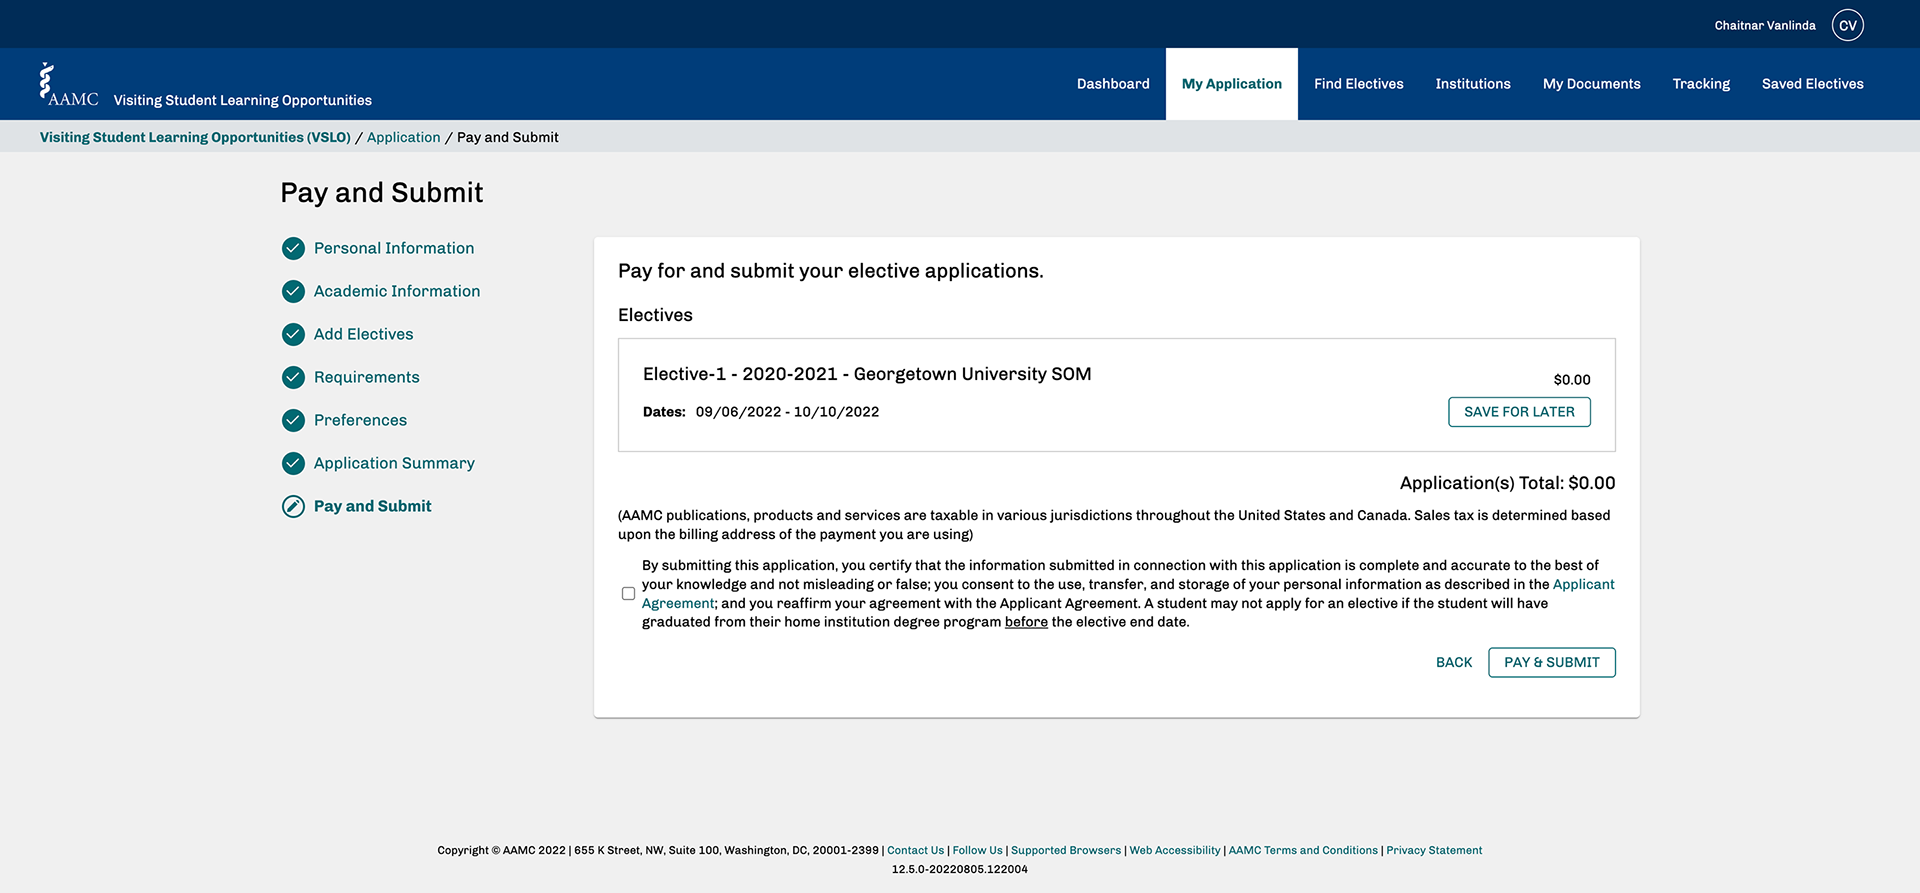Open the Academic Information step
Image resolution: width=1920 pixels, height=893 pixels.
pyautogui.click(x=397, y=291)
